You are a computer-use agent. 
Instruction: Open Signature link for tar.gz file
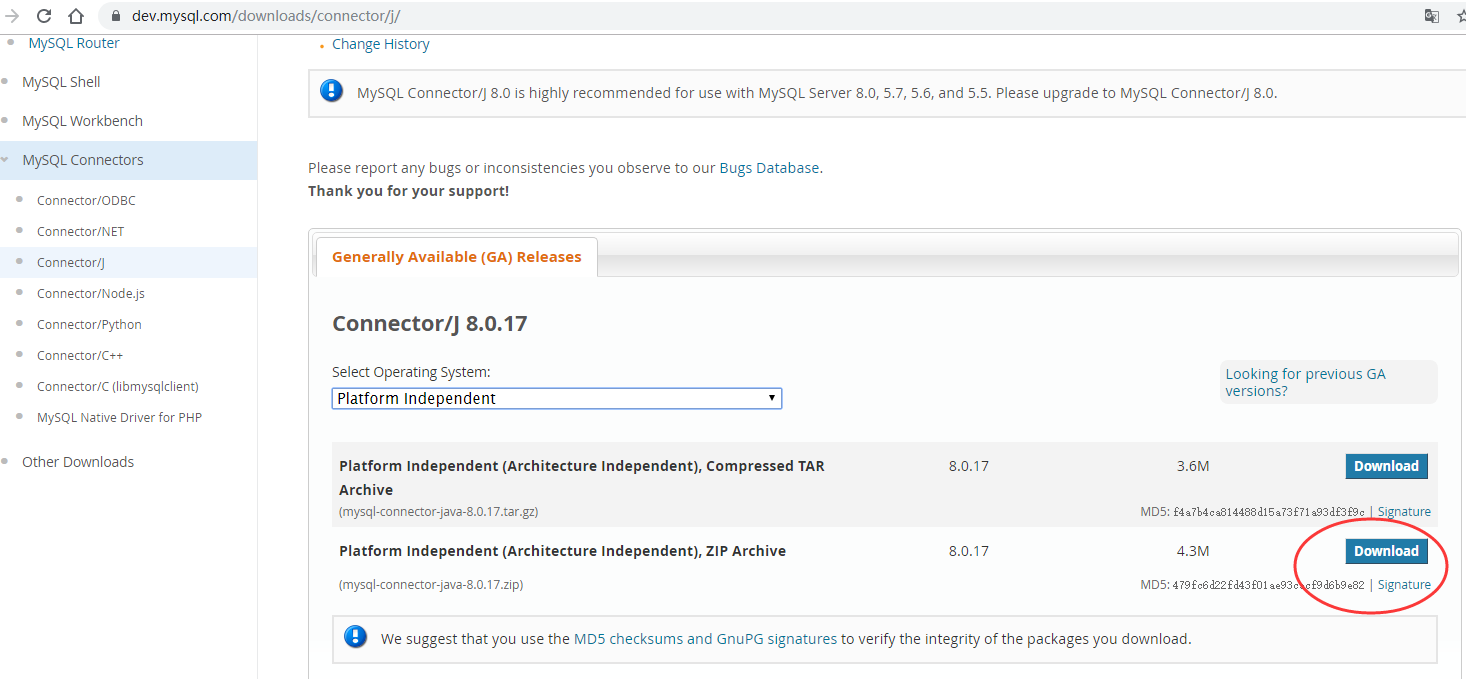[x=1404, y=511]
